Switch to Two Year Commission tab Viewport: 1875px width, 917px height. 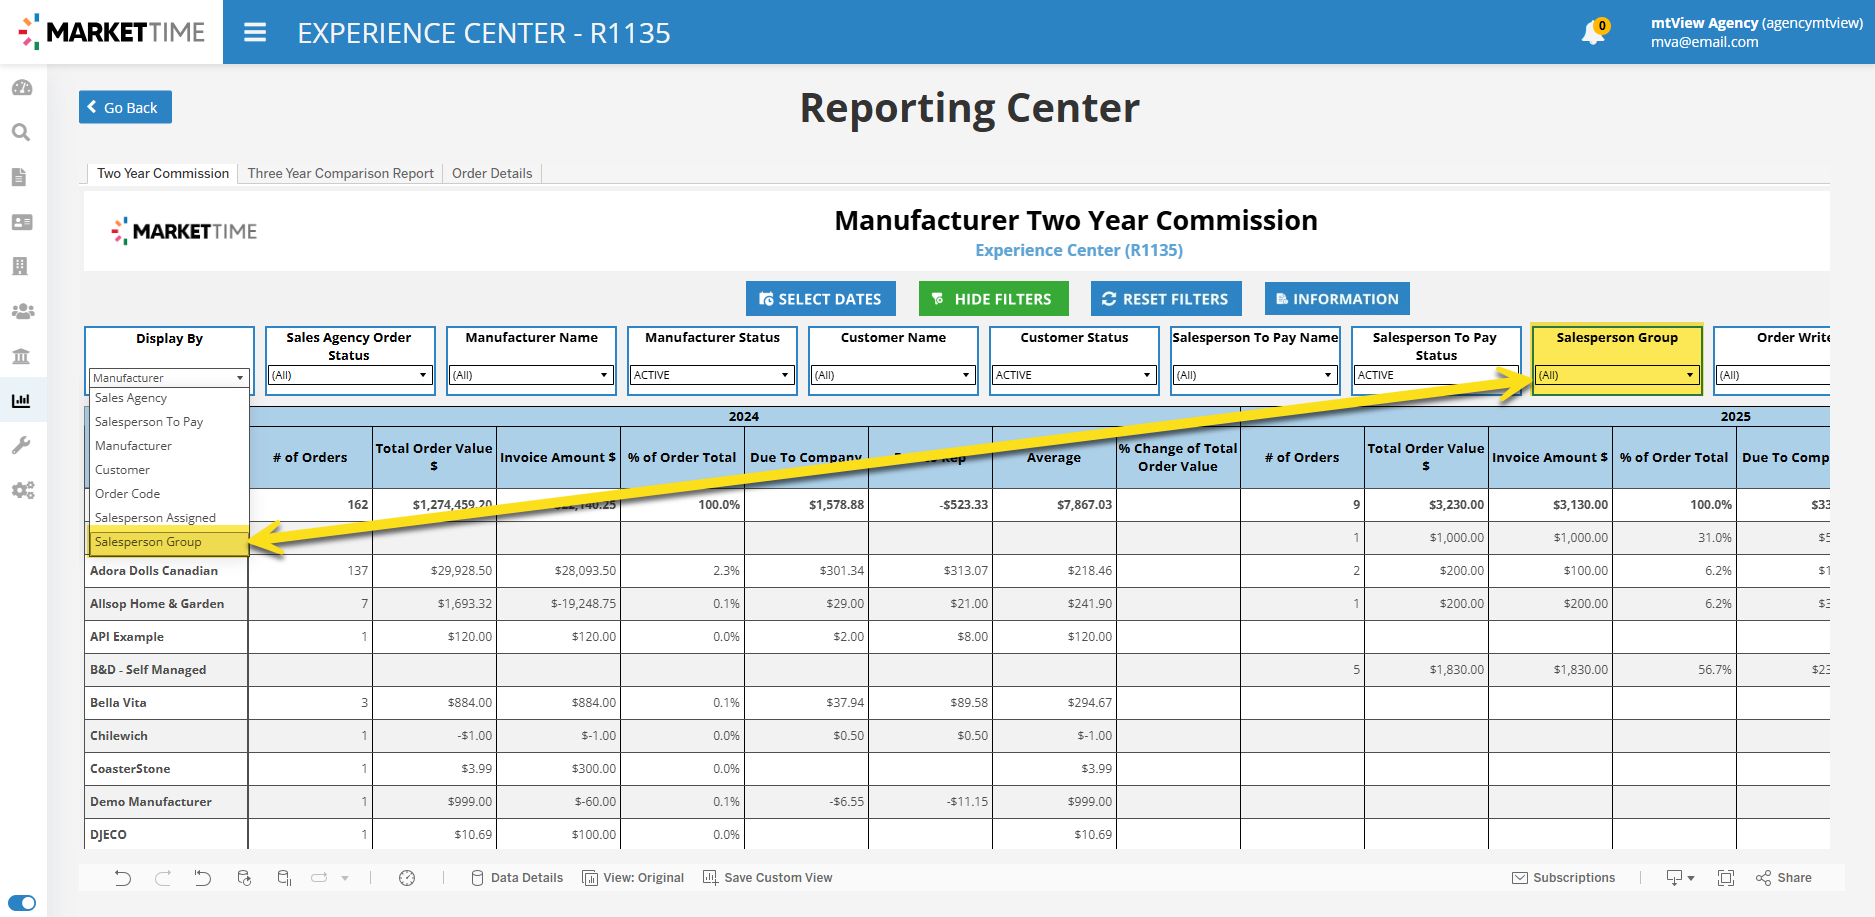(x=163, y=173)
